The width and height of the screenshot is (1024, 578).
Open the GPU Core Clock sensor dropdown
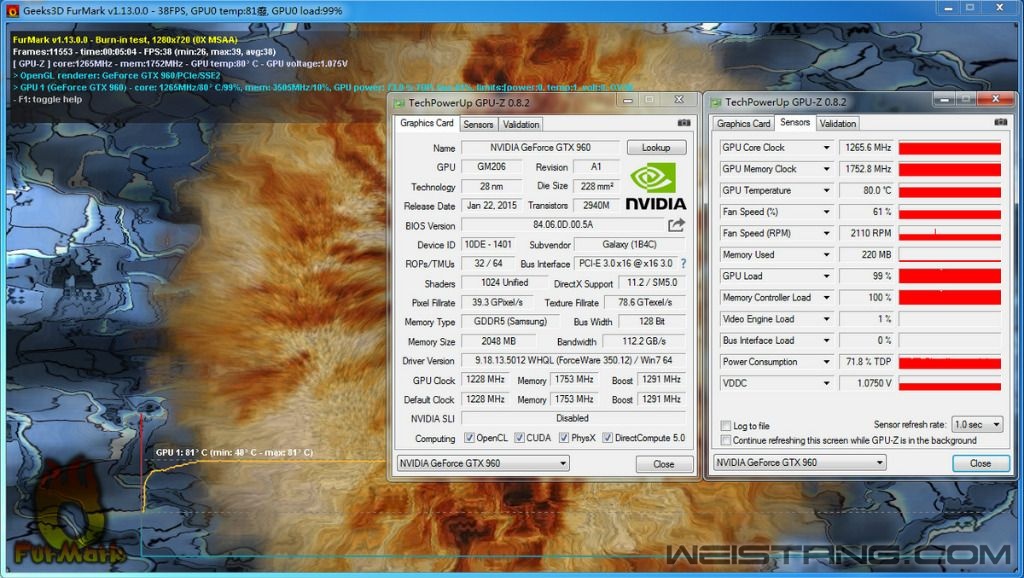(x=826, y=148)
